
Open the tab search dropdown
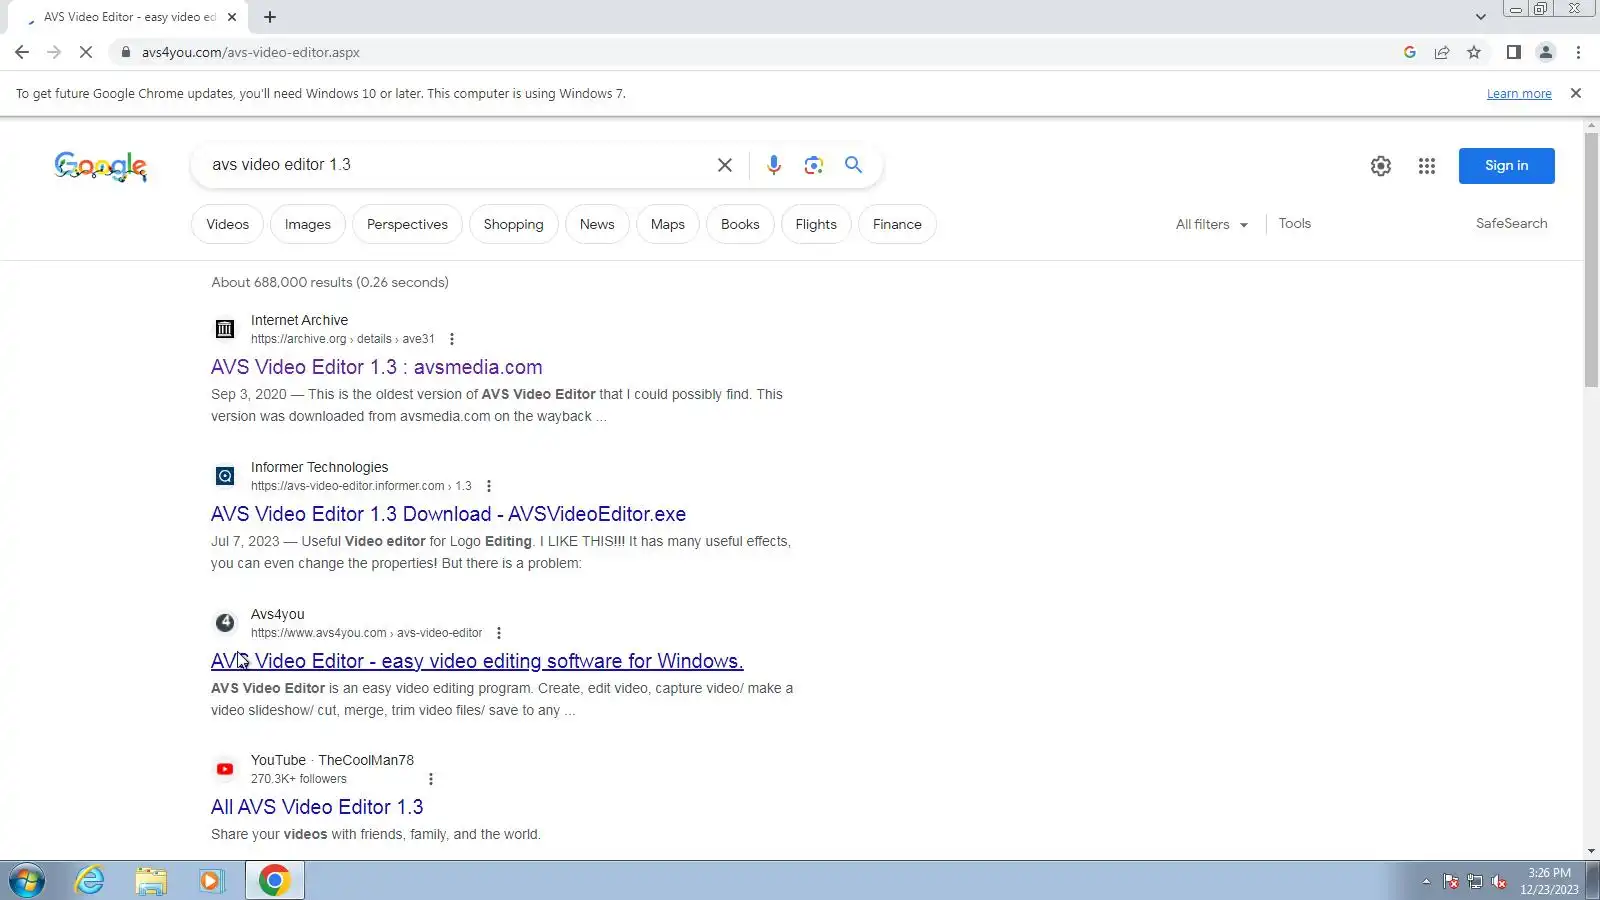click(1480, 17)
